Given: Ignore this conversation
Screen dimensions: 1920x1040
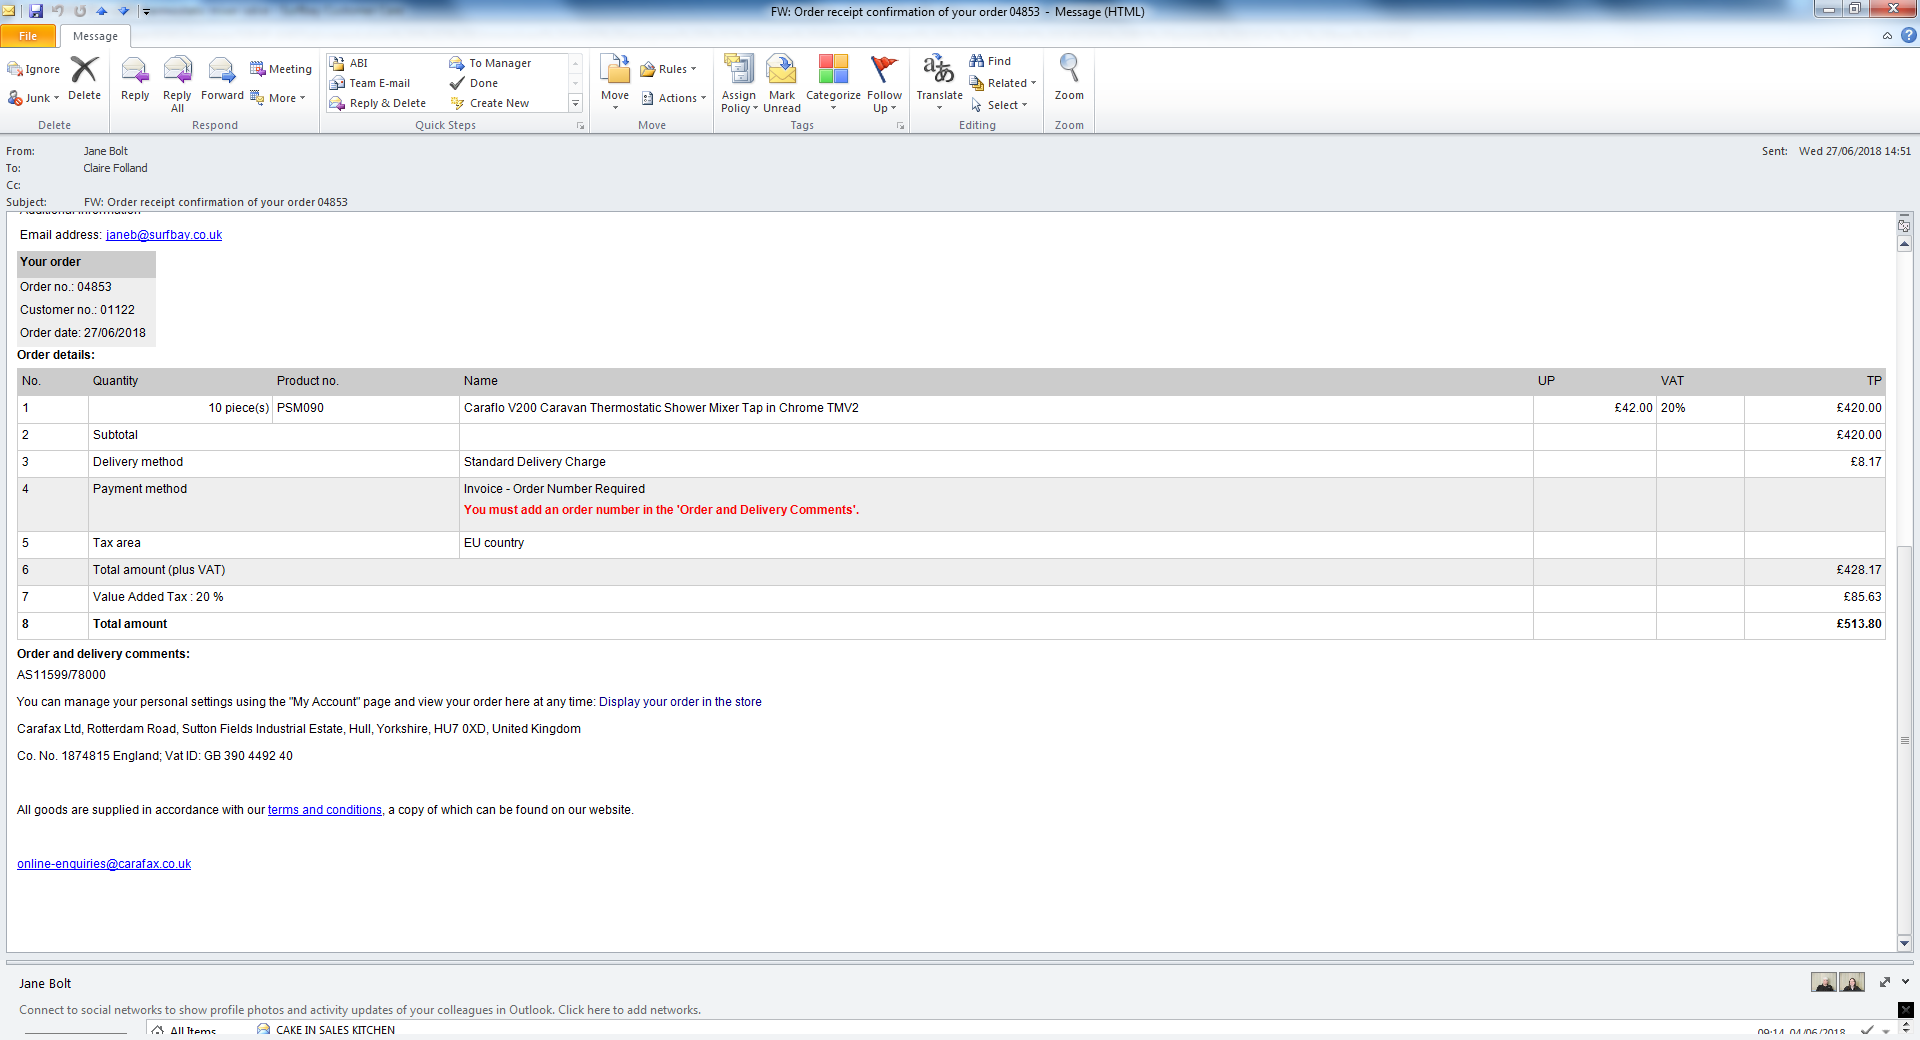Looking at the screenshot, I should point(34,69).
